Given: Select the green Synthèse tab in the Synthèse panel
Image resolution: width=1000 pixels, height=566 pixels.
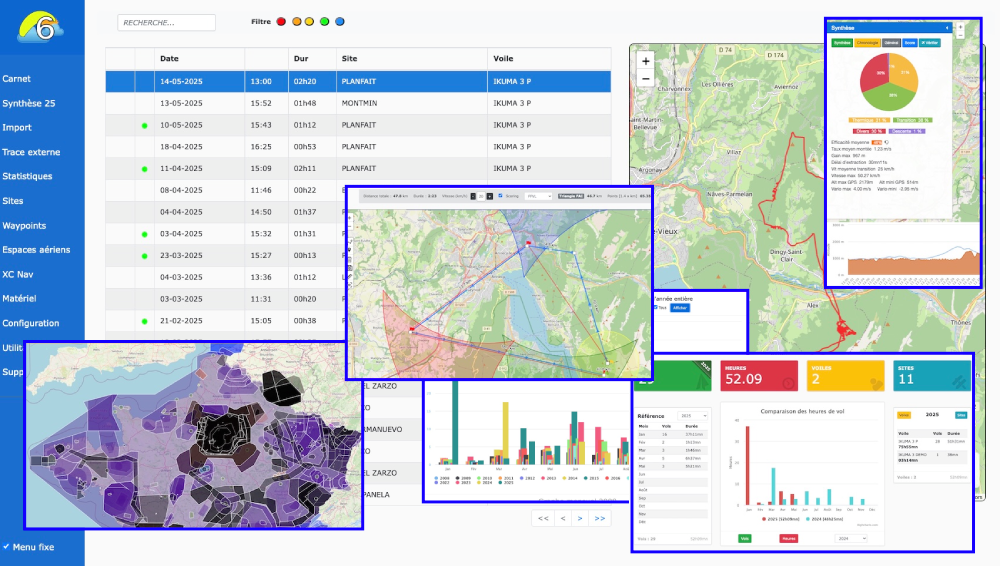Looking at the screenshot, I should 842,43.
